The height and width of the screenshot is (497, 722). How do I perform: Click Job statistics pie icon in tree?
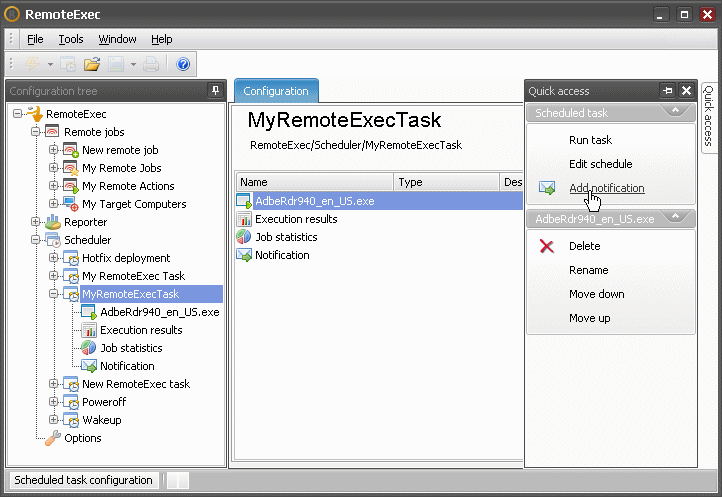point(88,348)
